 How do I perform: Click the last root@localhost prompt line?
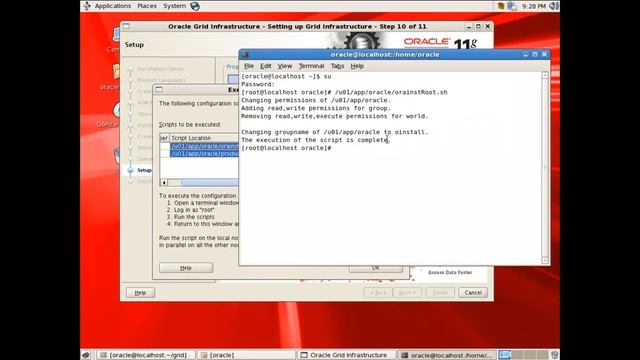286,148
